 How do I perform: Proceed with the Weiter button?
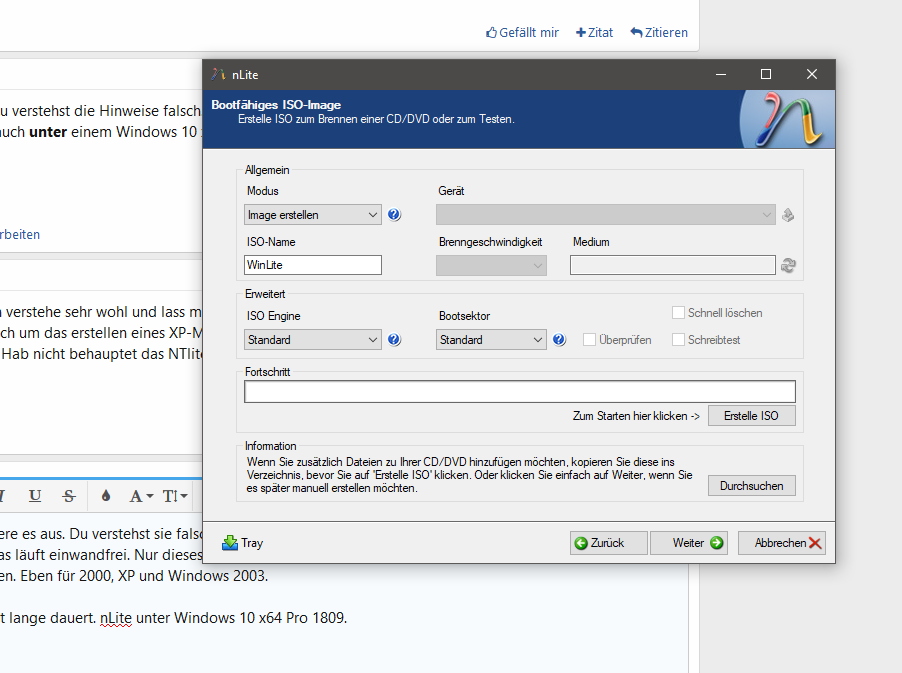click(689, 542)
